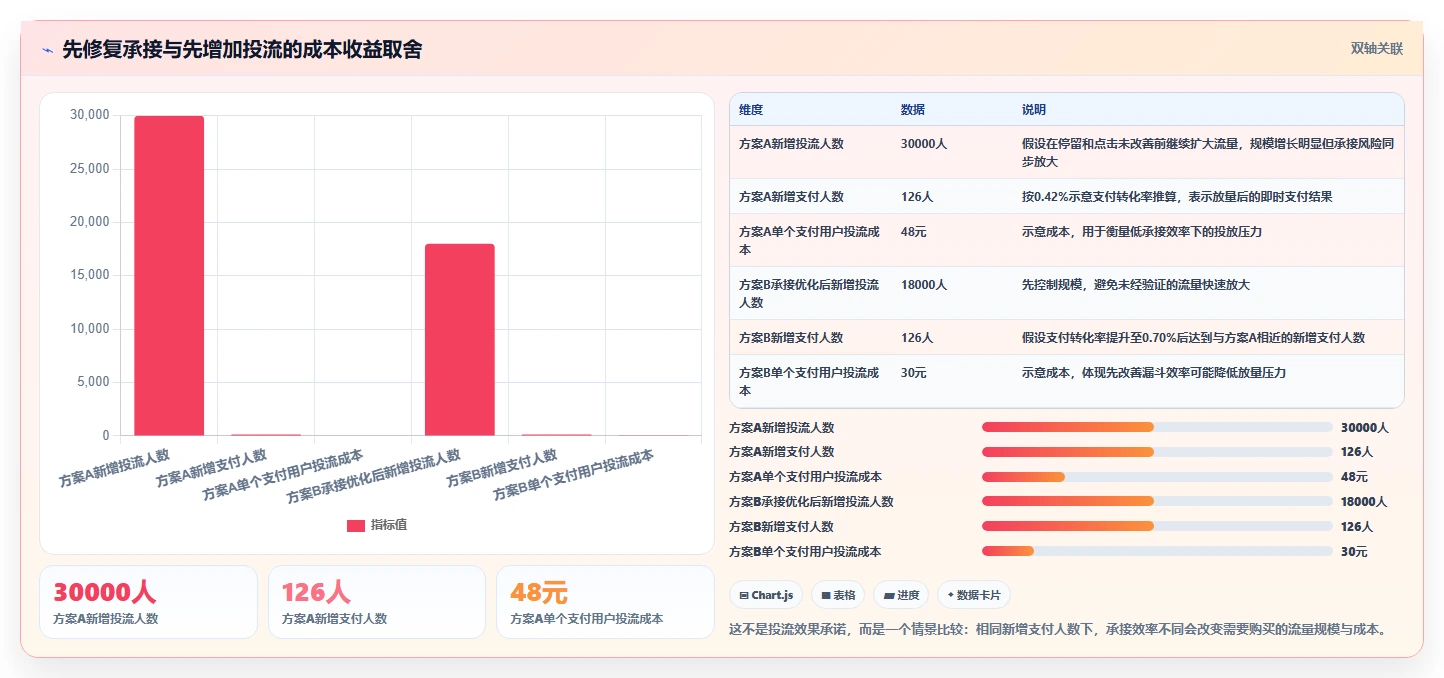Click the table's 方案A新增支付人数 row label
This screenshot has height=678, width=1444.
pos(791,197)
